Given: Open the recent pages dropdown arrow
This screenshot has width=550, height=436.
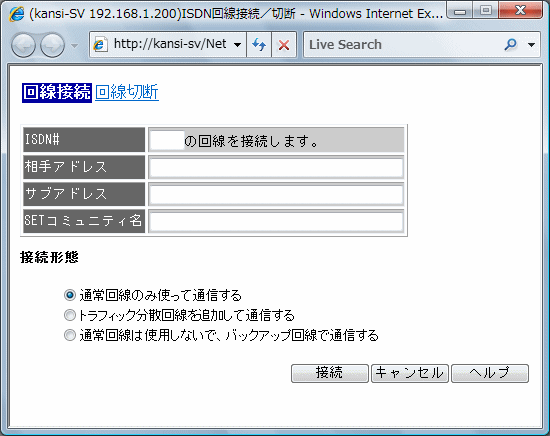Looking at the screenshot, I should (x=74, y=45).
